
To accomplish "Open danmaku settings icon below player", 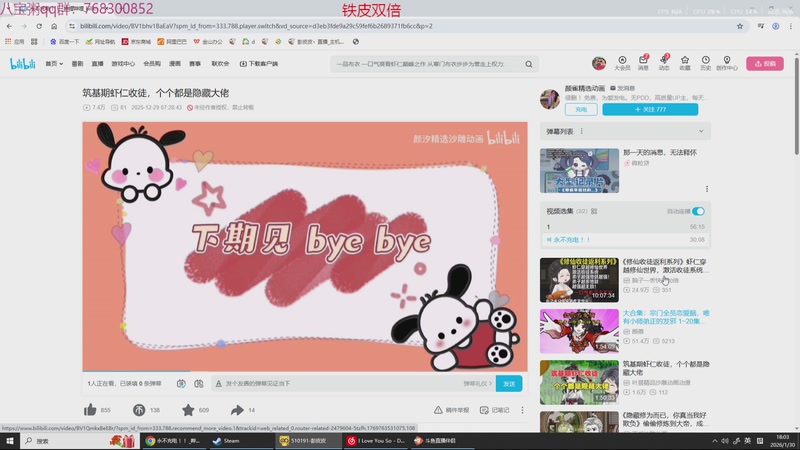I will pos(199,384).
